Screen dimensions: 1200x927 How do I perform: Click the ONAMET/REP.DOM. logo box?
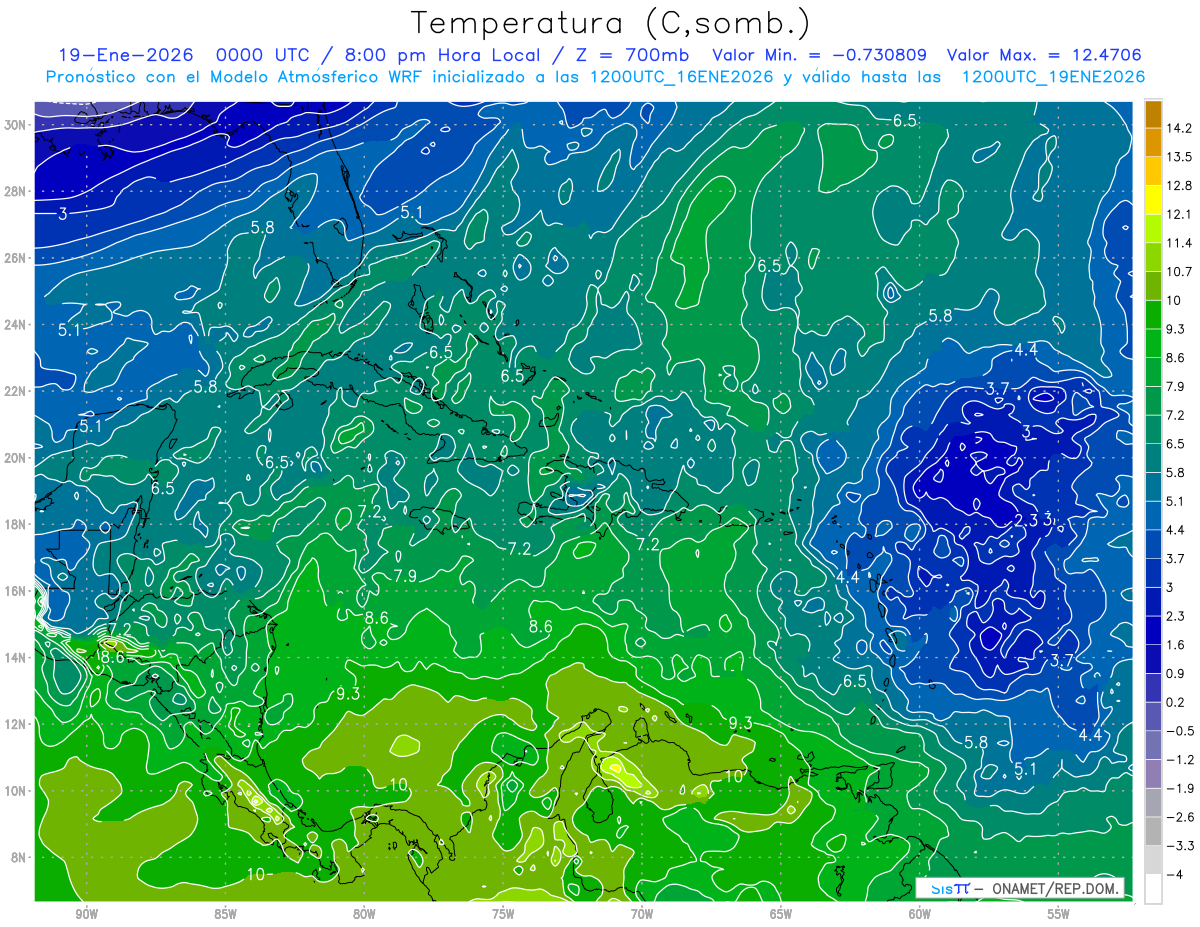coord(1021,888)
